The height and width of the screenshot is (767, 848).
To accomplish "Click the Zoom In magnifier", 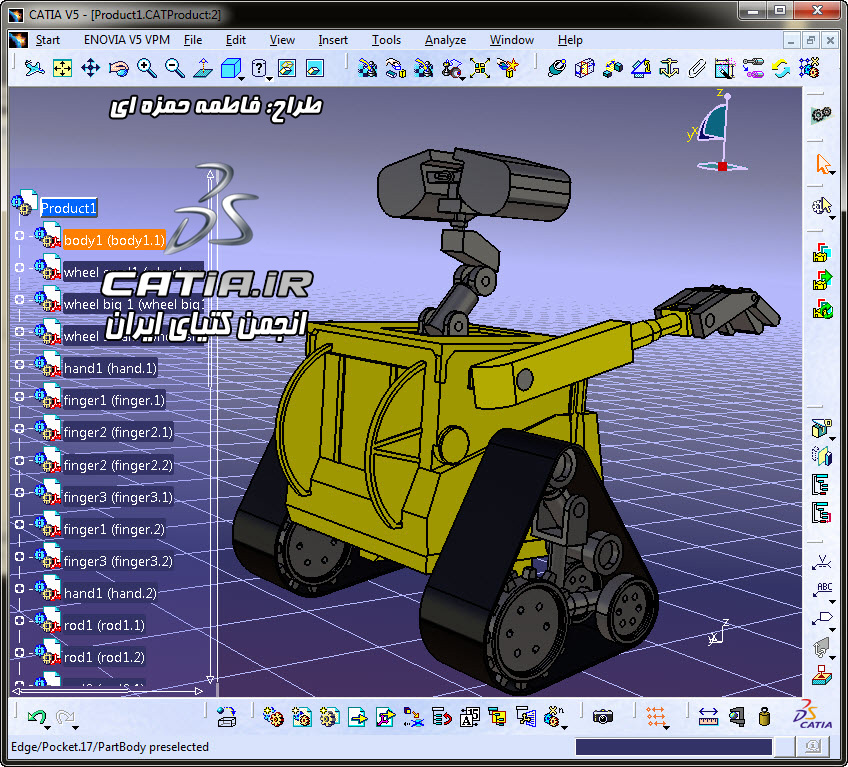I will [x=147, y=69].
